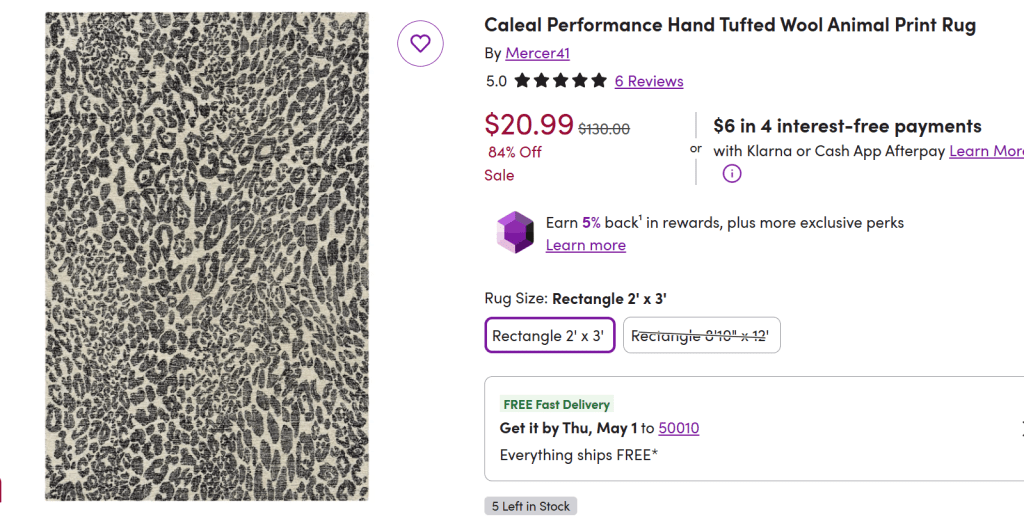Change delivery zip code 50010
1024x519 pixels.
click(x=679, y=428)
